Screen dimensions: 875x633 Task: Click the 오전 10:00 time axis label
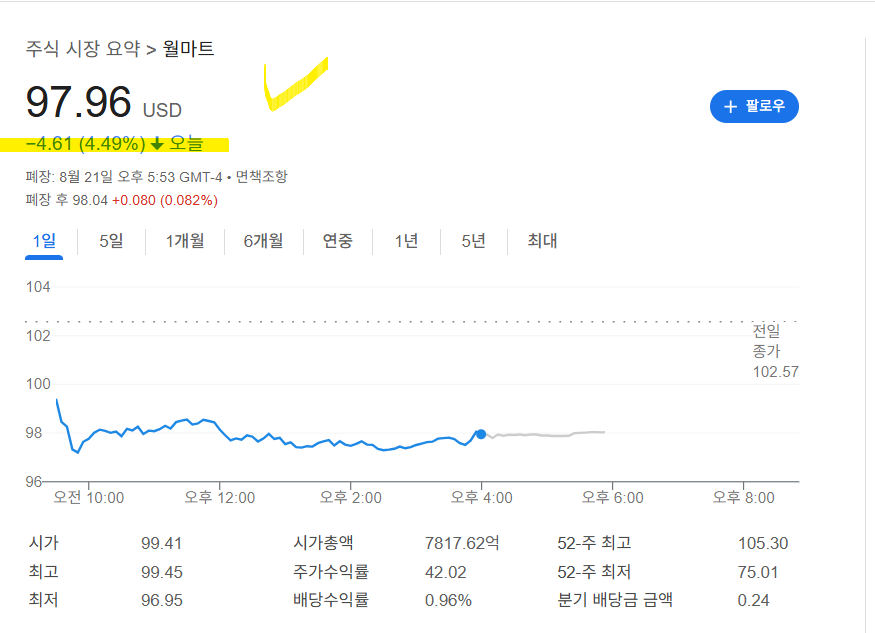coord(89,497)
